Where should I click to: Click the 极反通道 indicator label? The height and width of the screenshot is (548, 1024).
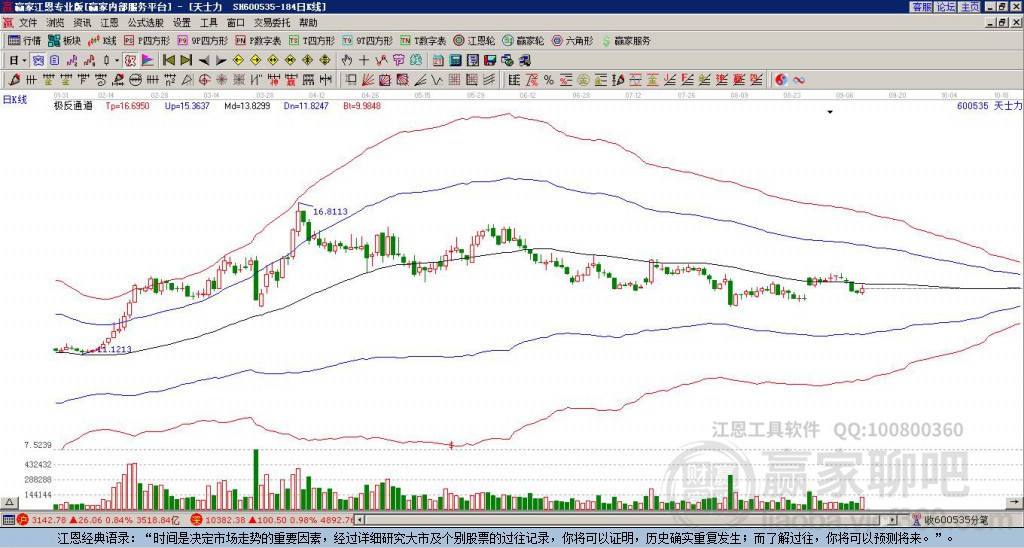[73, 105]
